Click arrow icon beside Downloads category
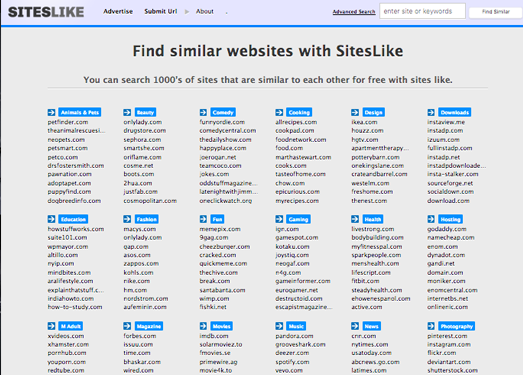Viewport: 523px width, 375px height. coord(431,112)
